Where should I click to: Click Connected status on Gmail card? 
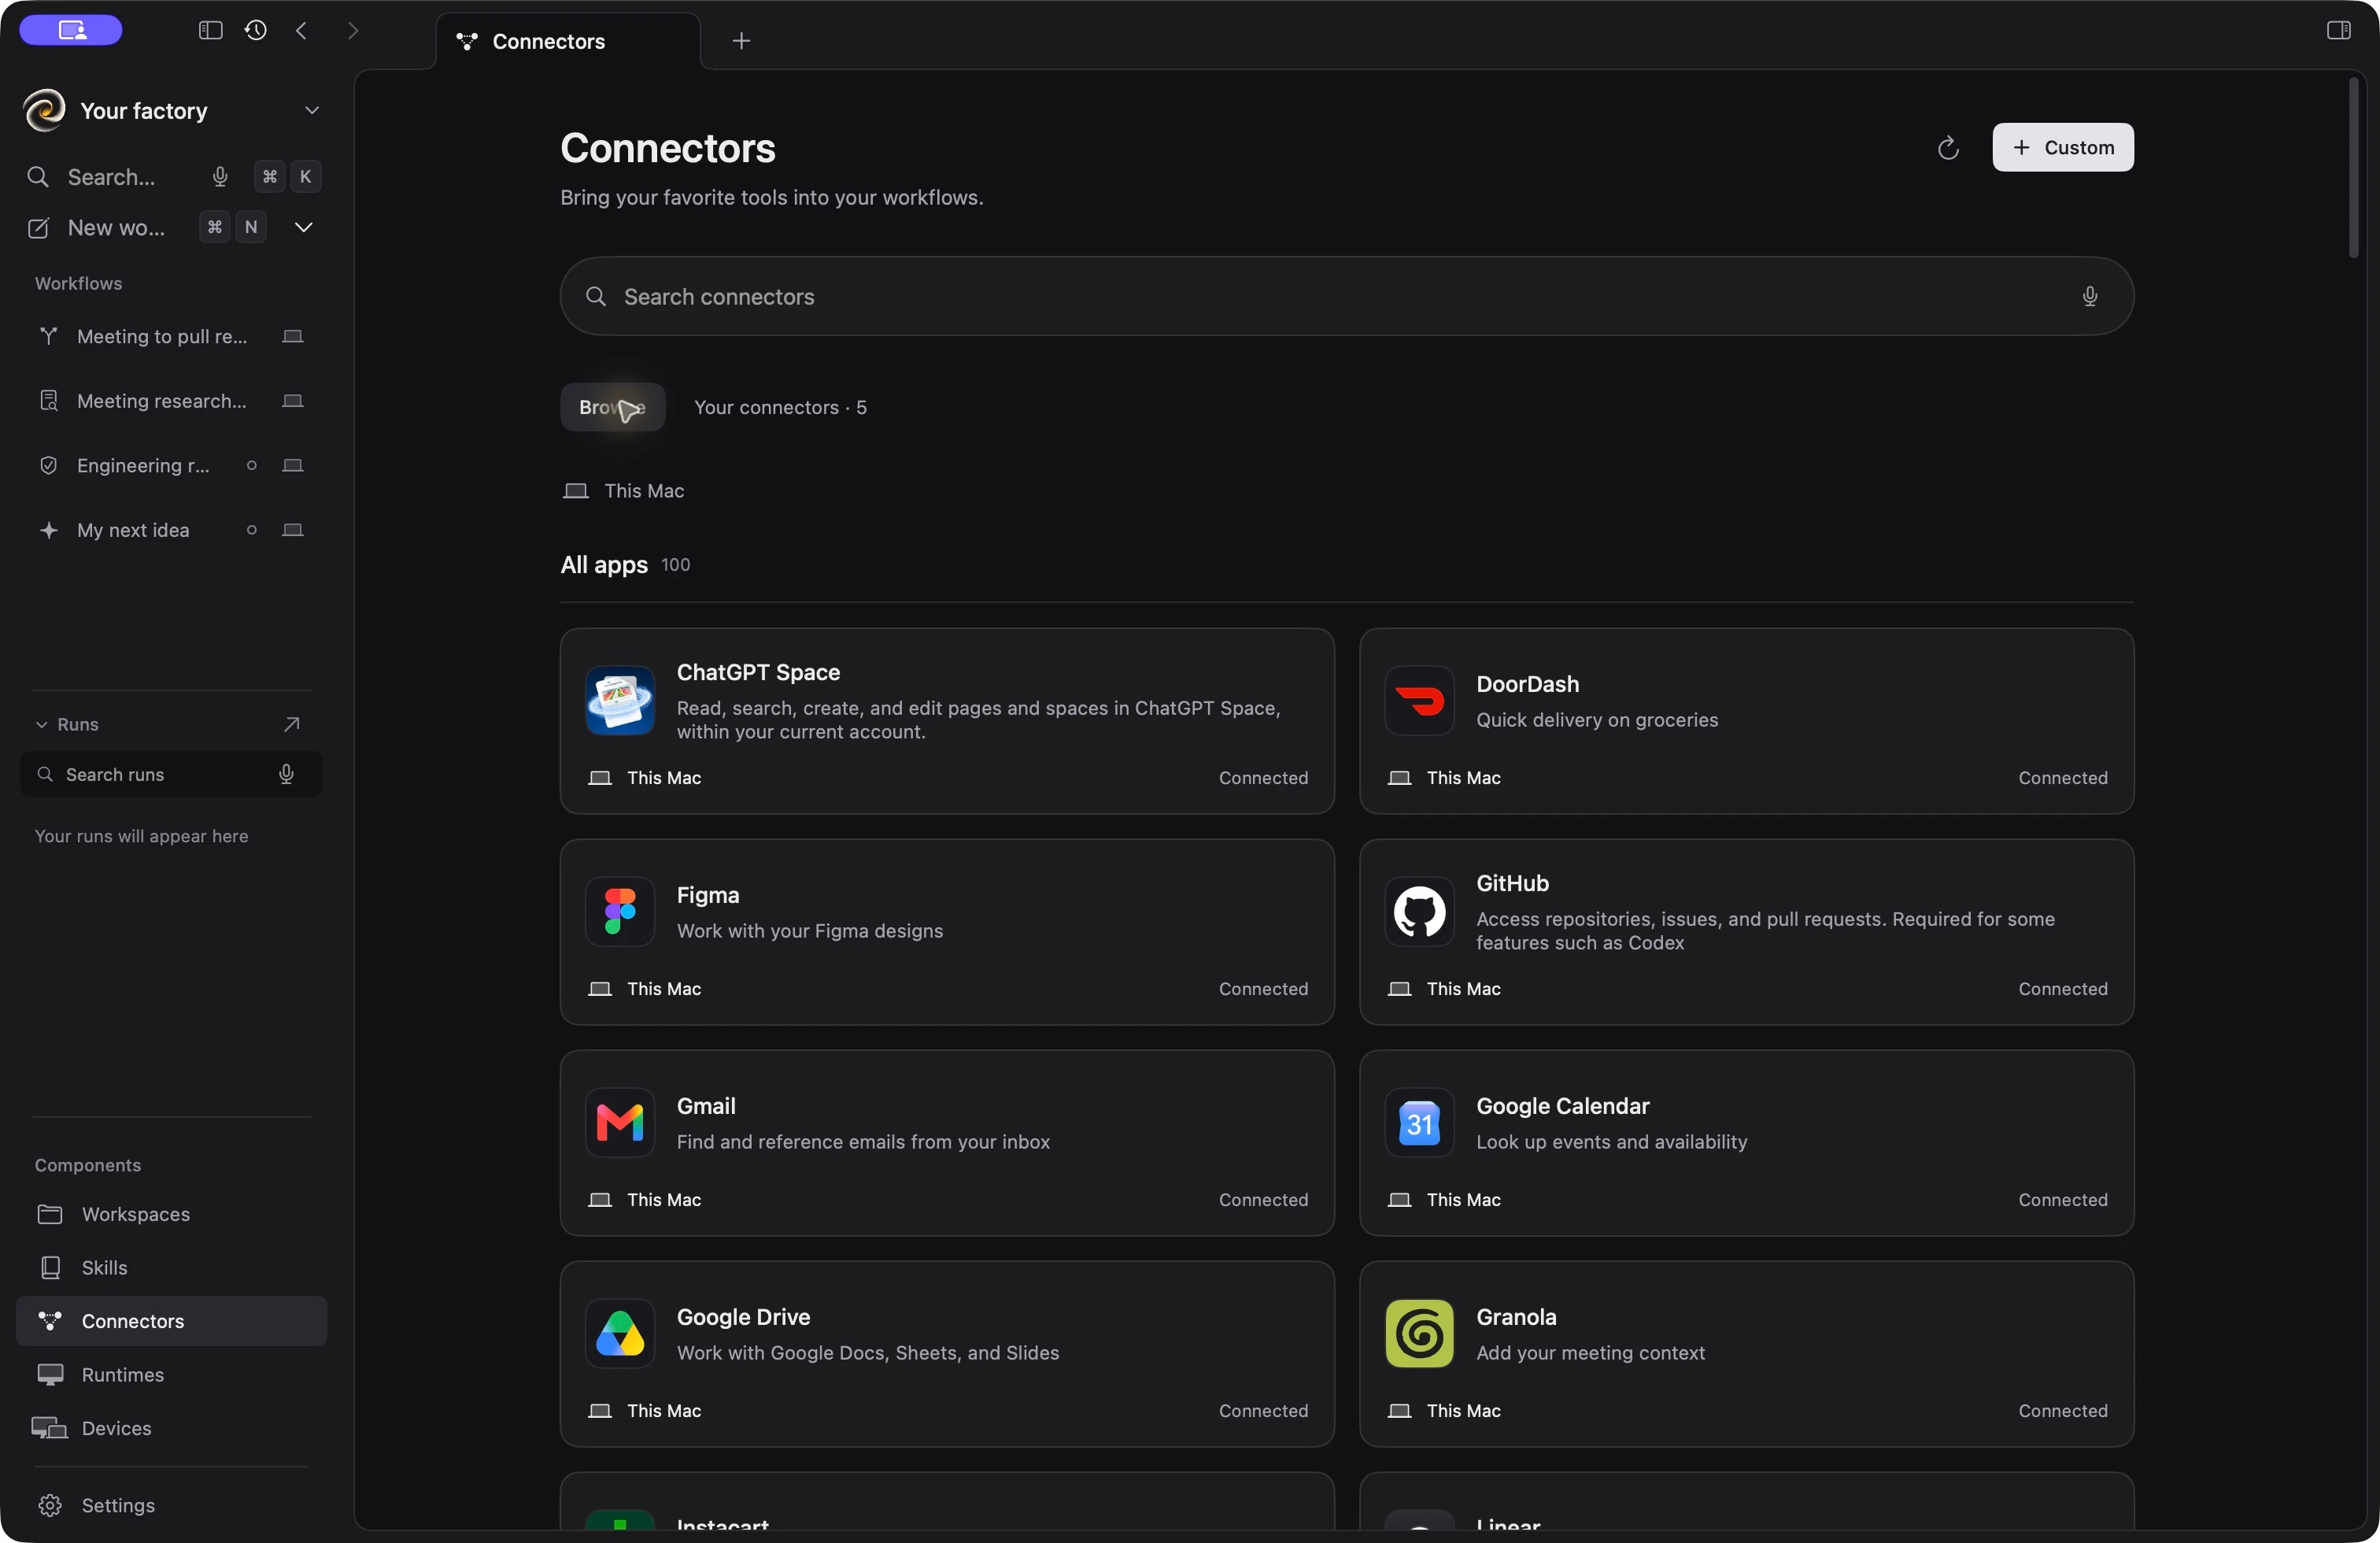(1263, 1200)
